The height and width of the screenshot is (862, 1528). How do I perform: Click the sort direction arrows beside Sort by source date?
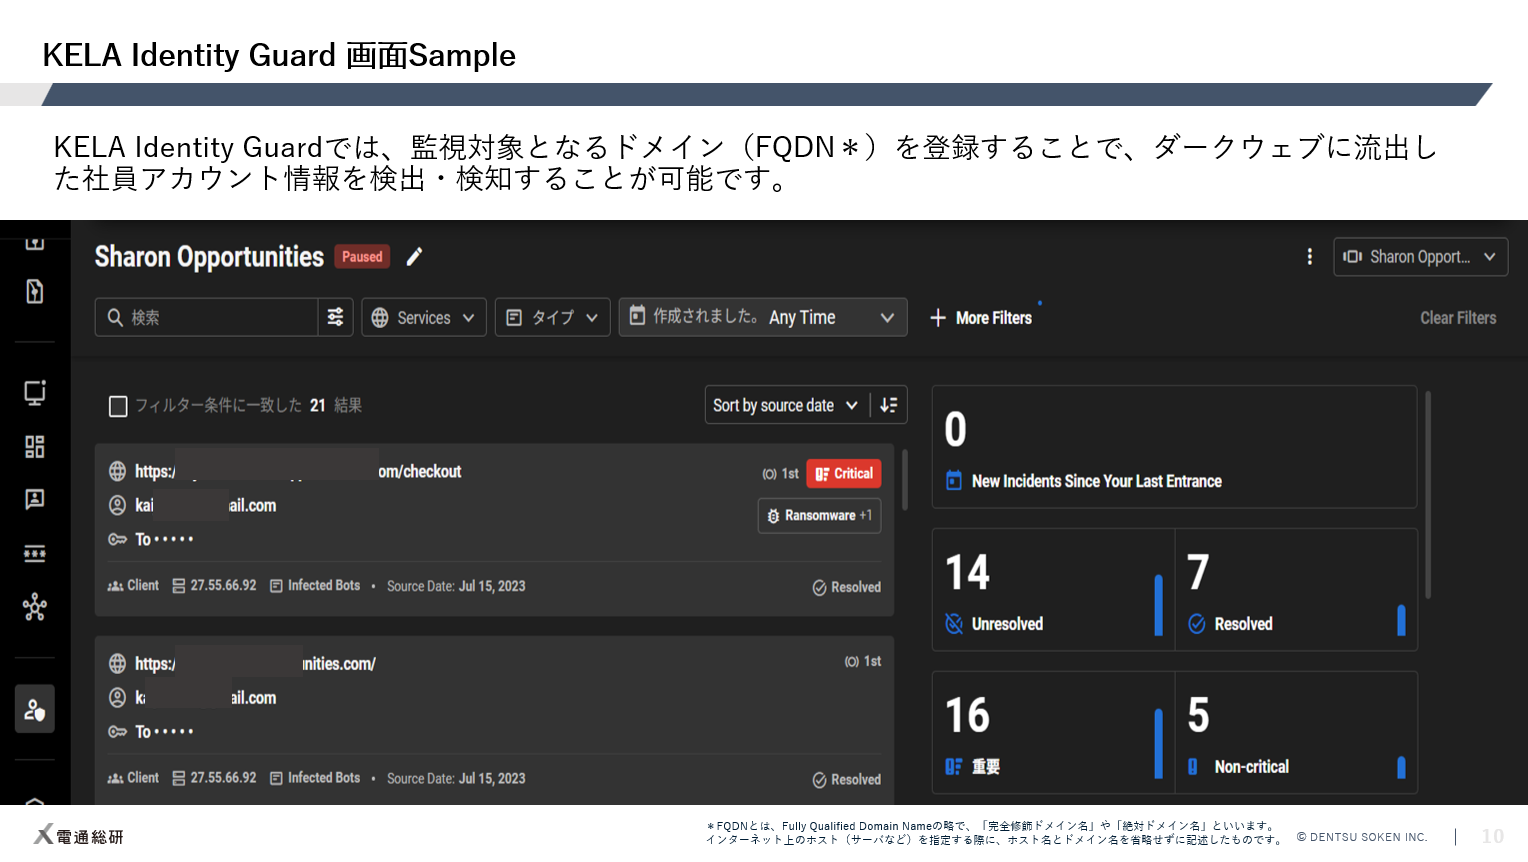click(x=889, y=404)
